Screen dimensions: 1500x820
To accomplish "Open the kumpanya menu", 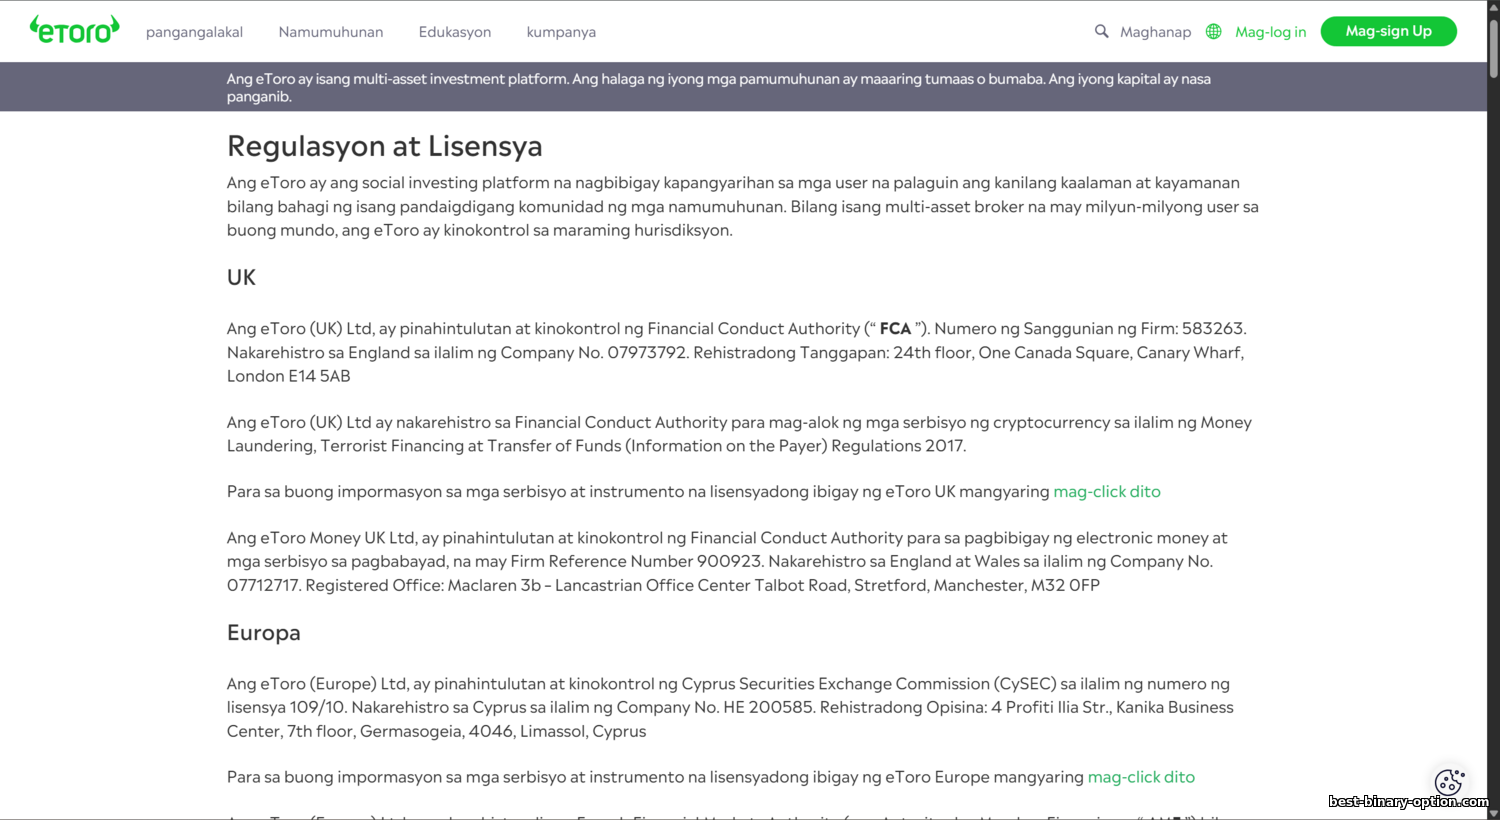I will pyautogui.click(x=561, y=32).
